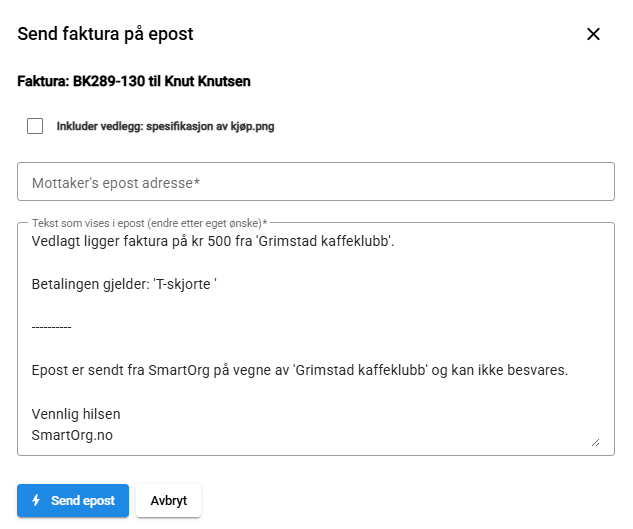Click the lightning bolt icon on Send epost
Screen dimensions: 633x529
click(x=37, y=501)
